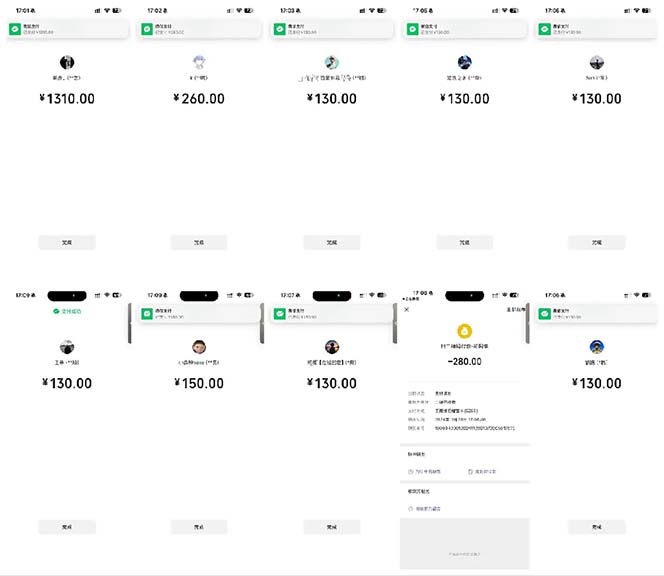Click the yellow money bag icon
This screenshot has width=664, height=576.
[465, 331]
